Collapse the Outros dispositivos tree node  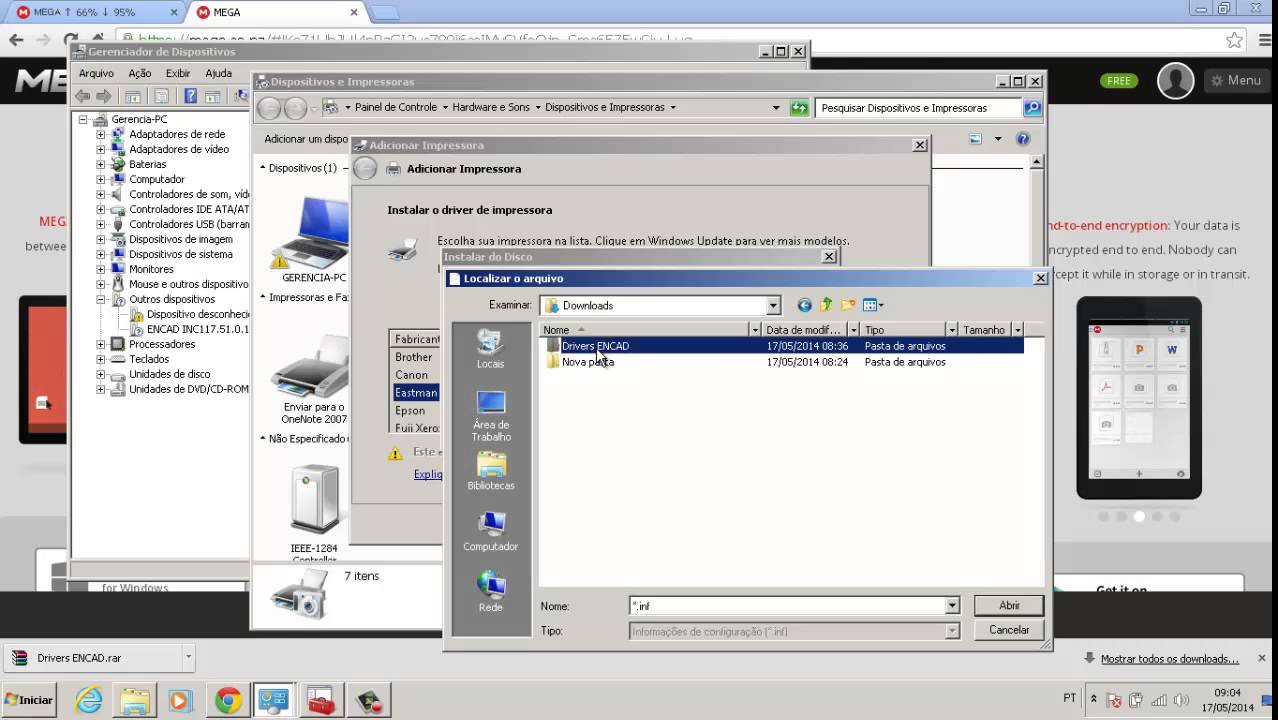100,299
